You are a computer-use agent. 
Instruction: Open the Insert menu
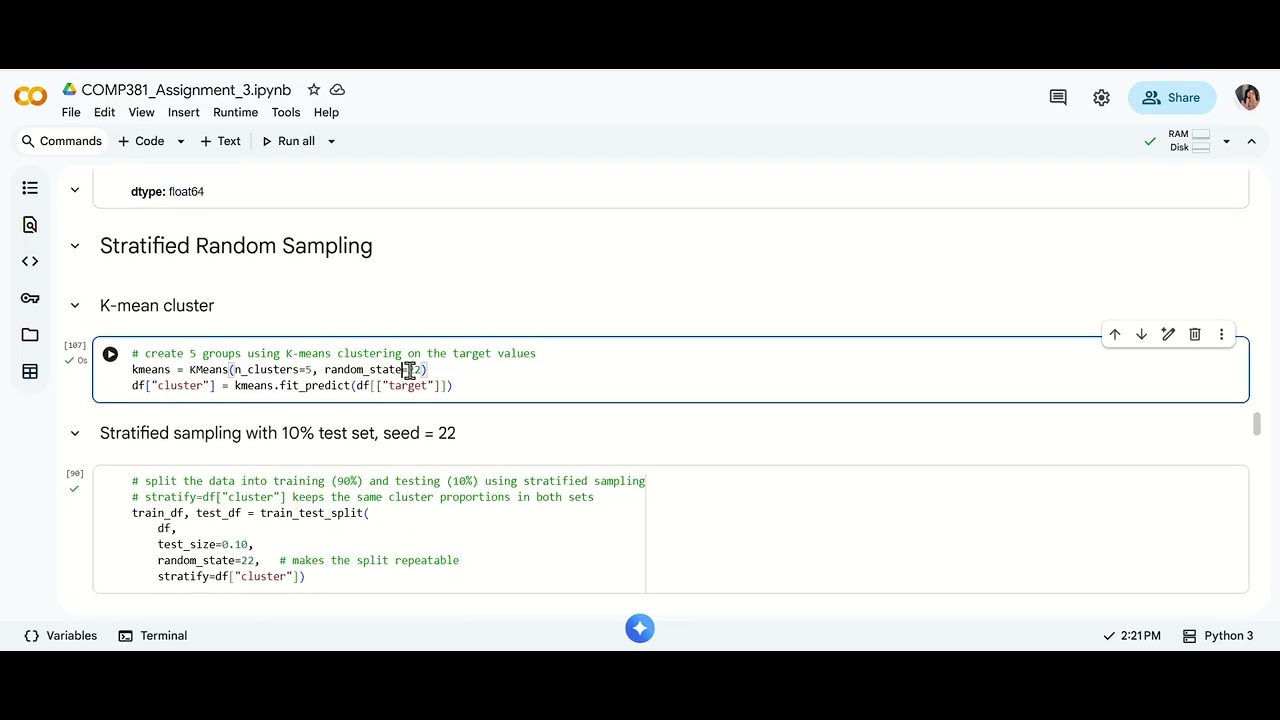184,113
